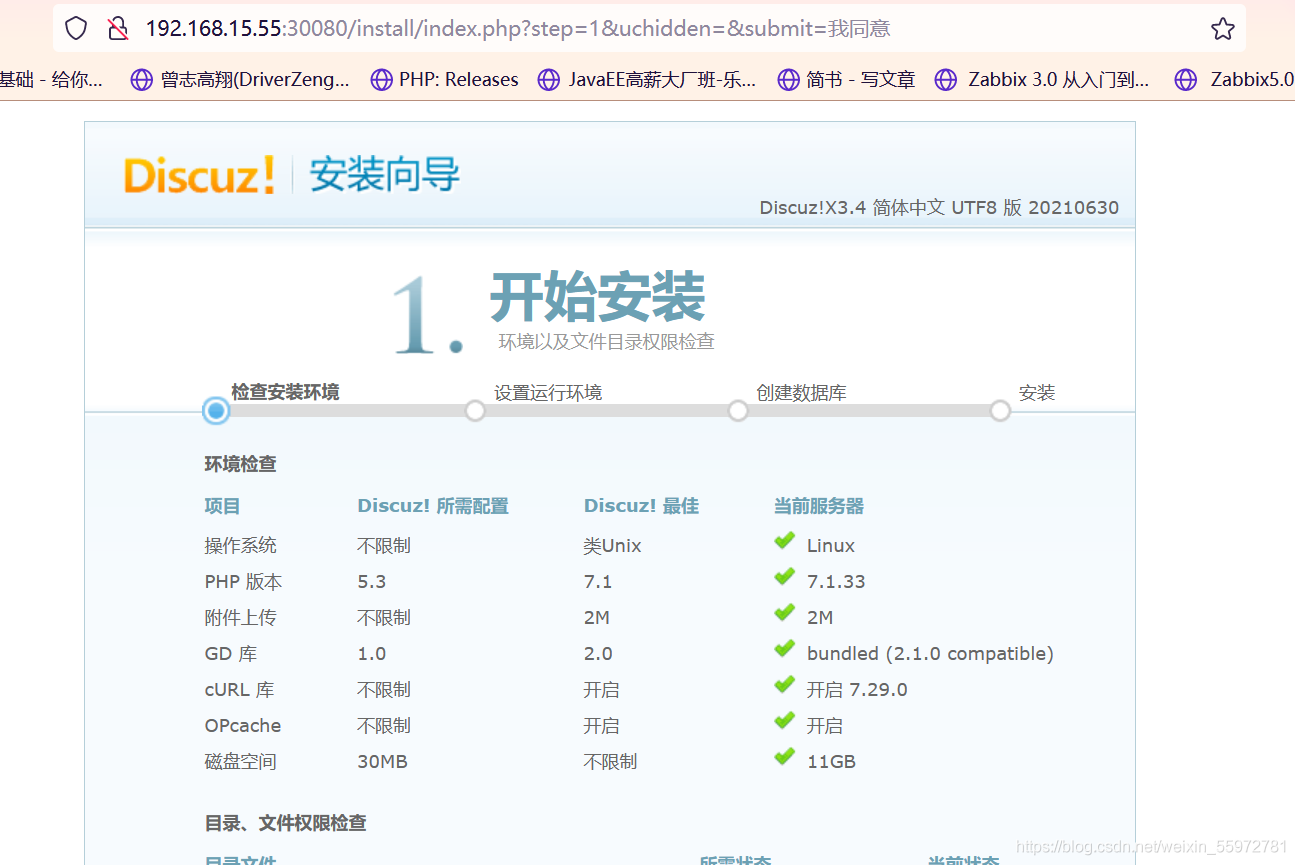The height and width of the screenshot is (865, 1295).
Task: Click the green check next to bundled GD
Action: 784,649
